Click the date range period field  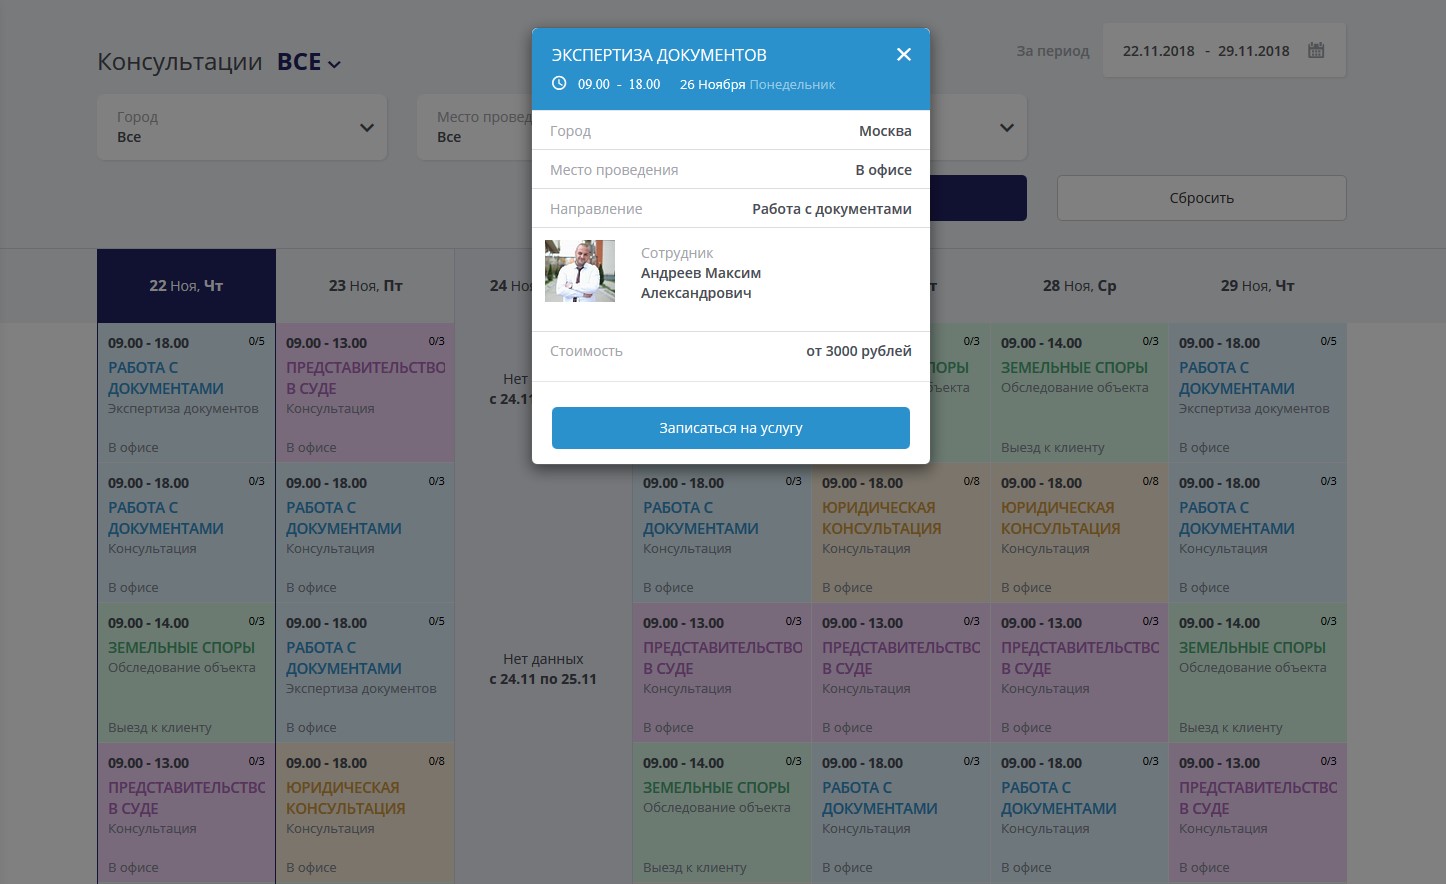click(x=1205, y=51)
